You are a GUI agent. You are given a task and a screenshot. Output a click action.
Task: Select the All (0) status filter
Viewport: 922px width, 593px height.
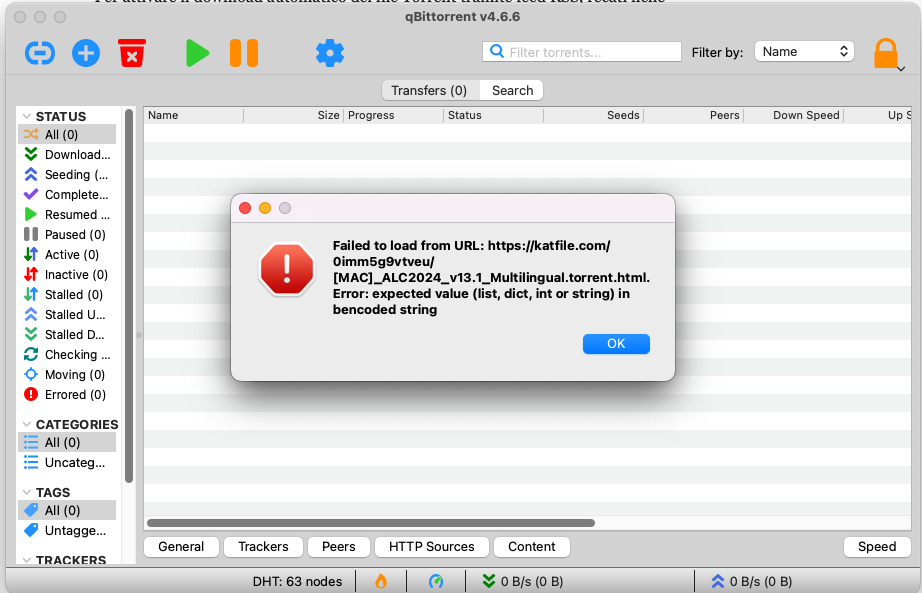(x=67, y=135)
